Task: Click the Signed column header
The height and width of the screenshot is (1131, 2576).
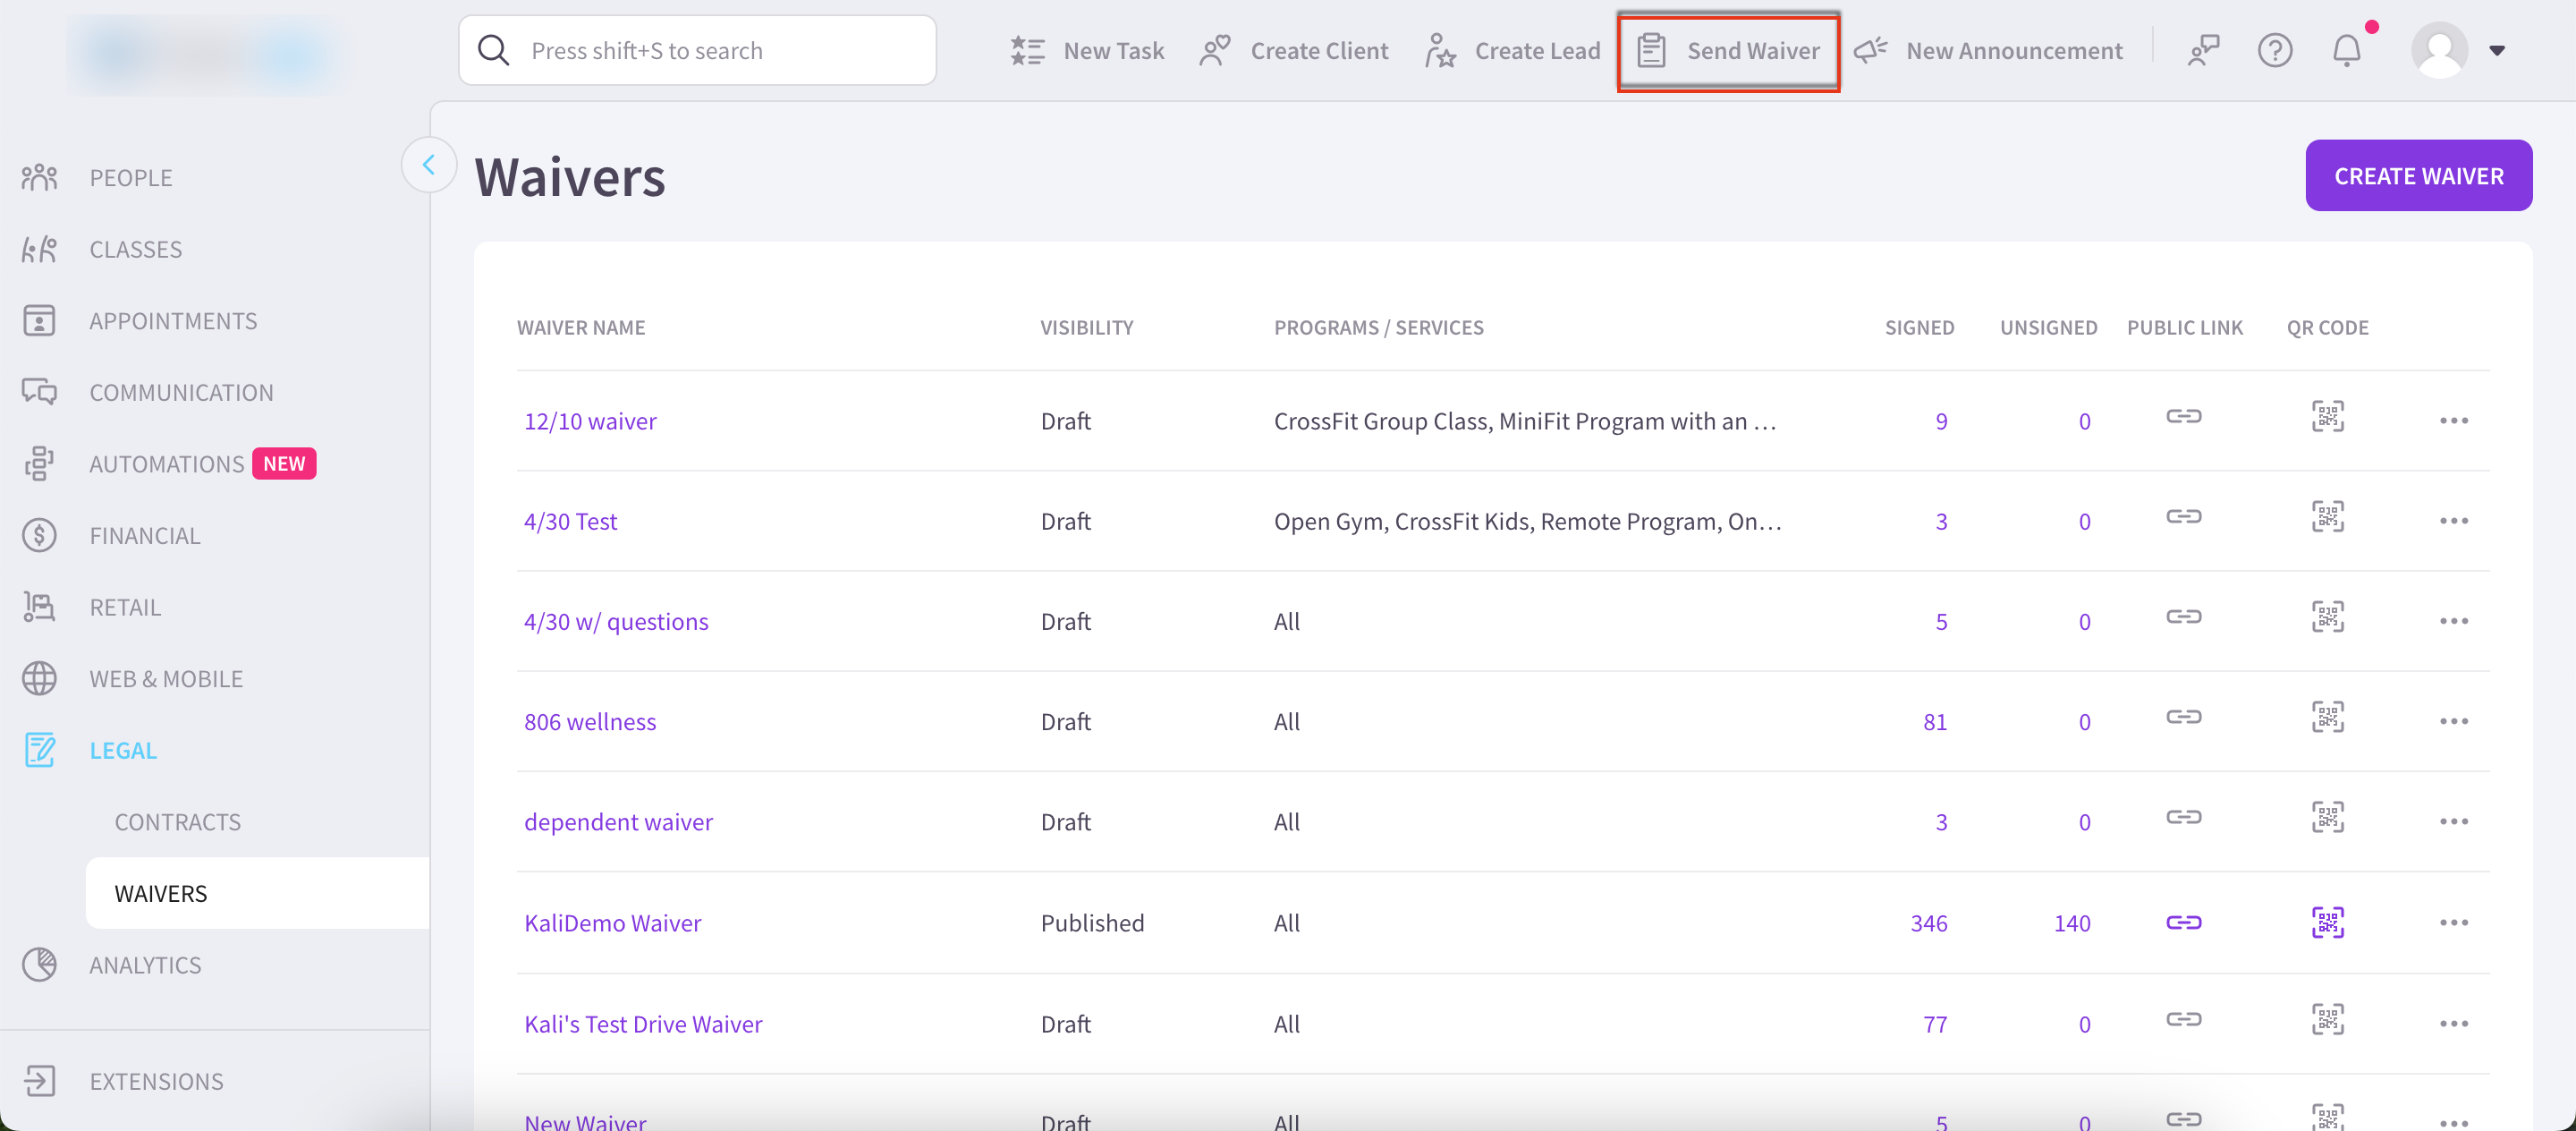Action: pyautogui.click(x=1919, y=327)
